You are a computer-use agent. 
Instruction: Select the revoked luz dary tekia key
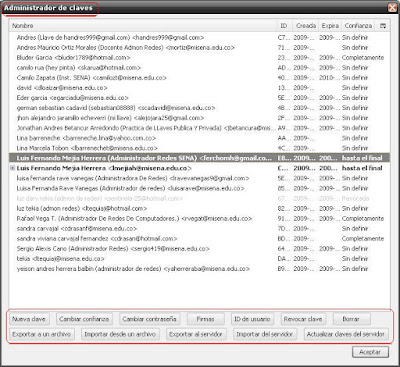199,198
